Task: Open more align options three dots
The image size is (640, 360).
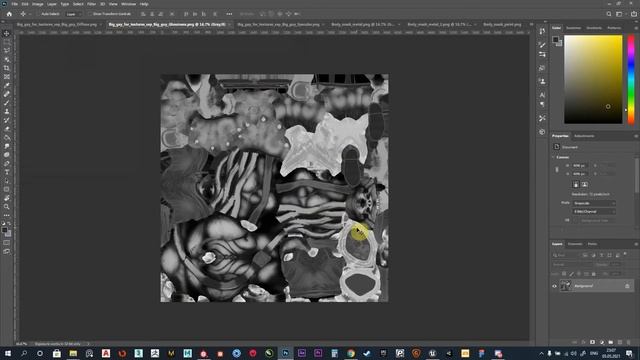Action: coord(229,14)
